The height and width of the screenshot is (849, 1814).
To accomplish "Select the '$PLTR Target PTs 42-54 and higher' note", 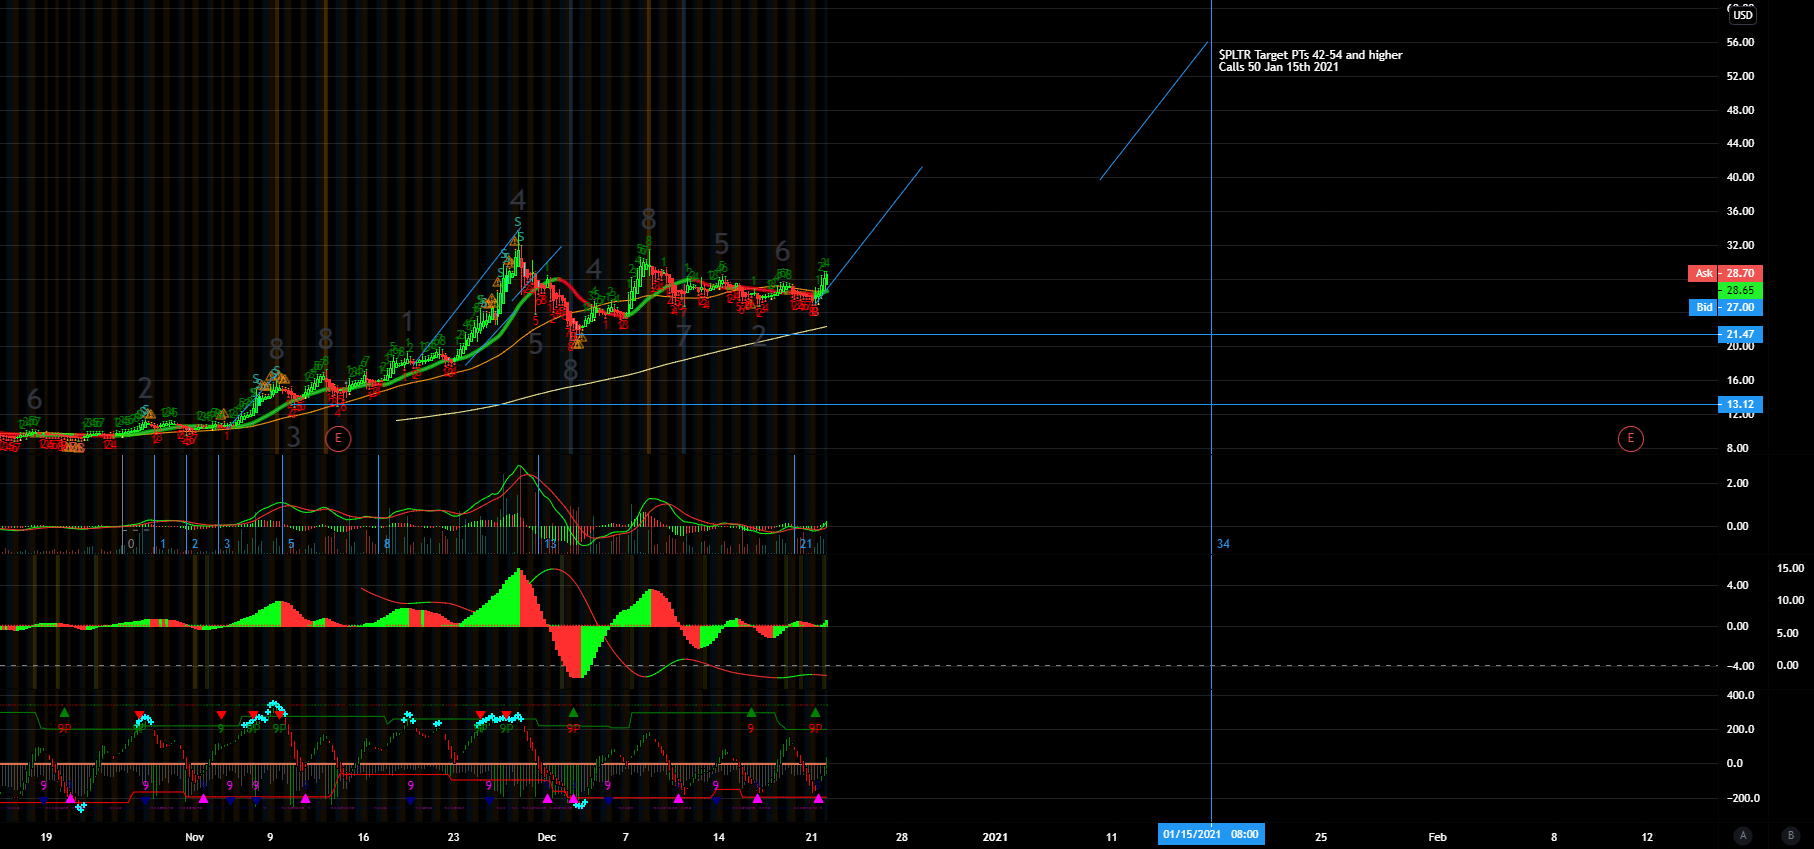I will (1310, 55).
